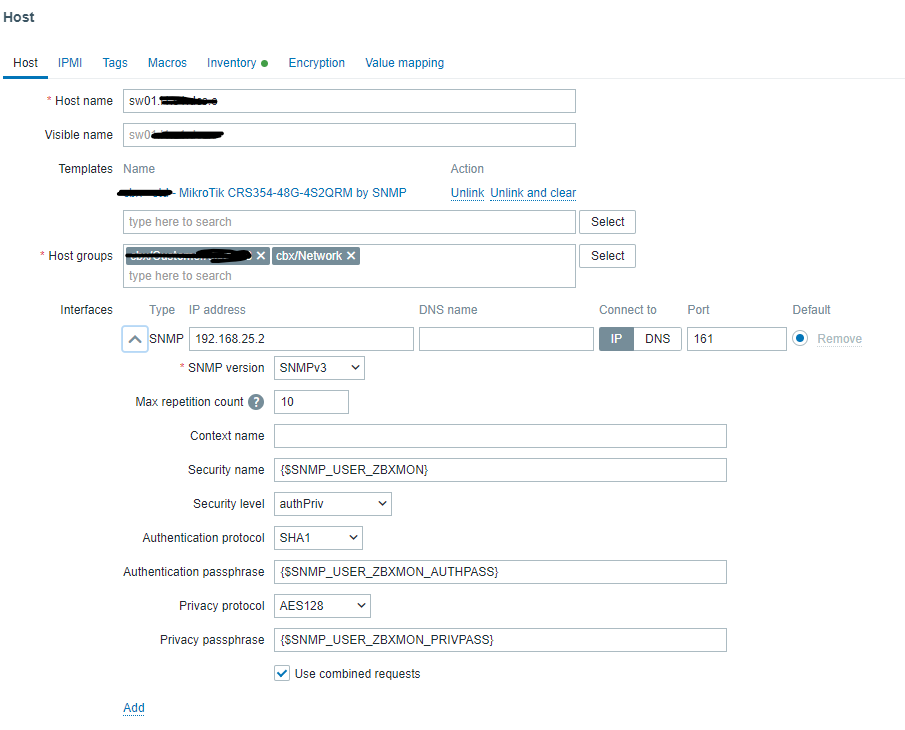Viewport: 905px width, 730px height.
Task: Open the SNMP version dropdown
Action: coord(319,368)
